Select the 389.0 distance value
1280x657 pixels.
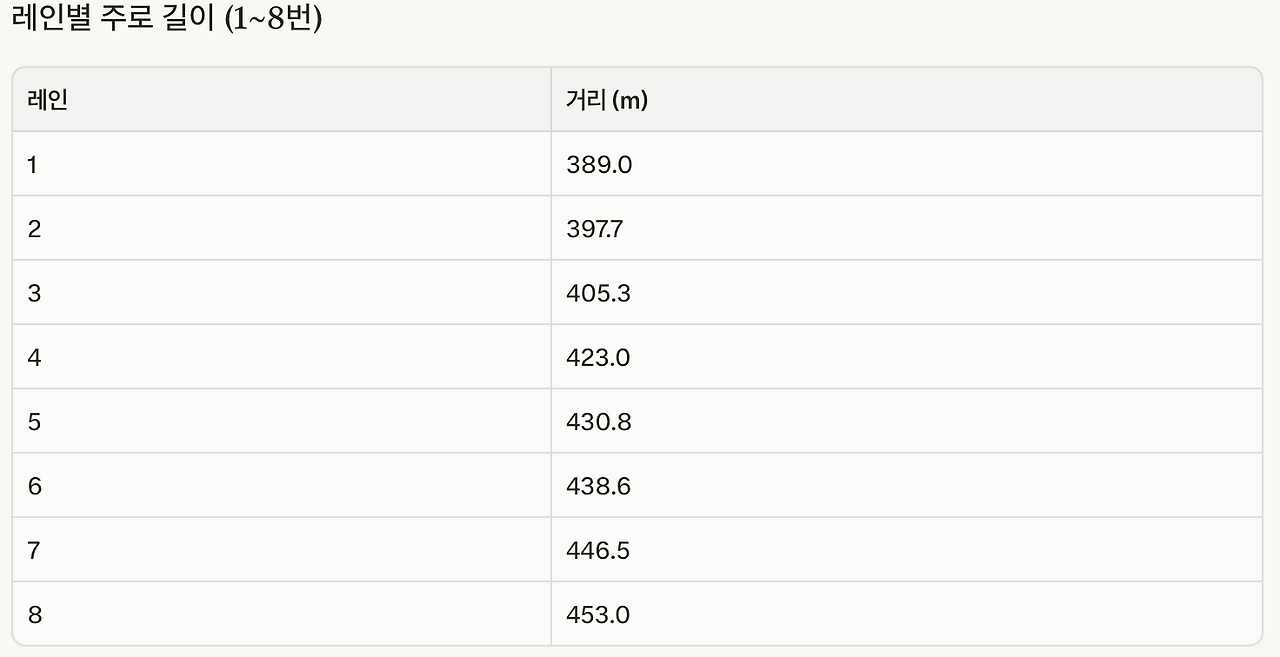[x=599, y=165]
